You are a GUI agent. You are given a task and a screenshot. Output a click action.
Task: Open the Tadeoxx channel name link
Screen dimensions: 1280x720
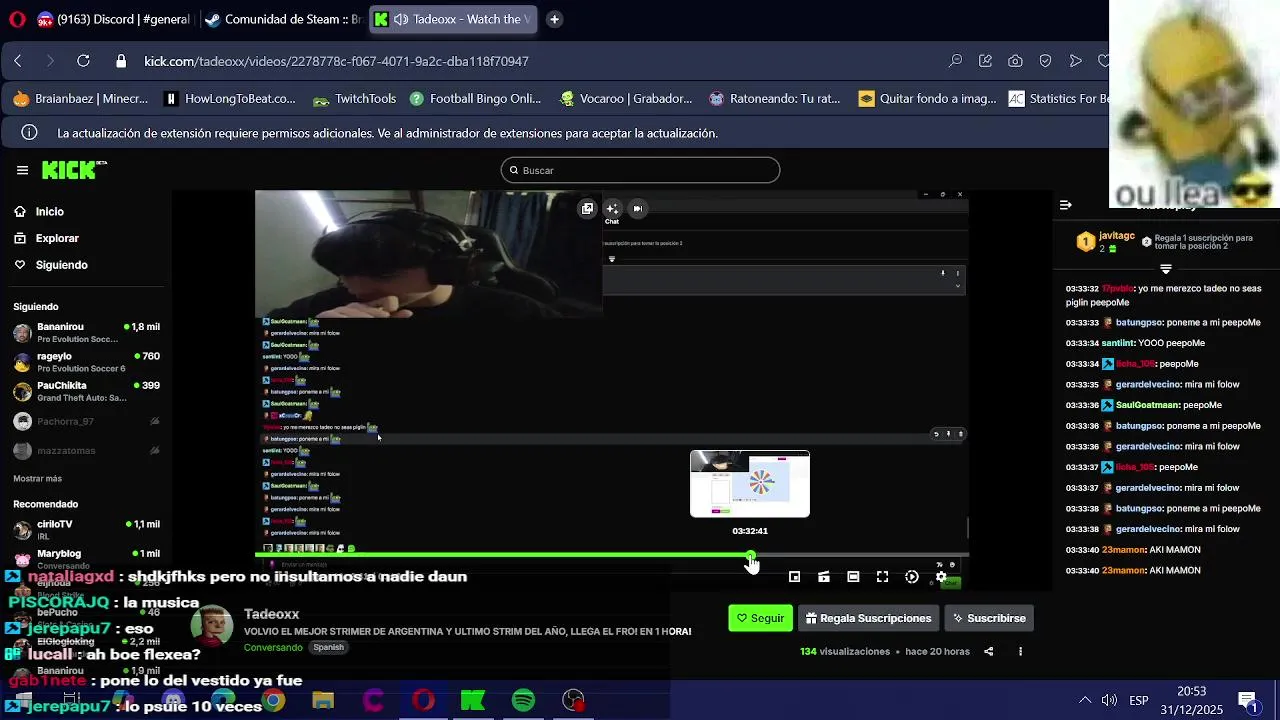[x=271, y=614]
